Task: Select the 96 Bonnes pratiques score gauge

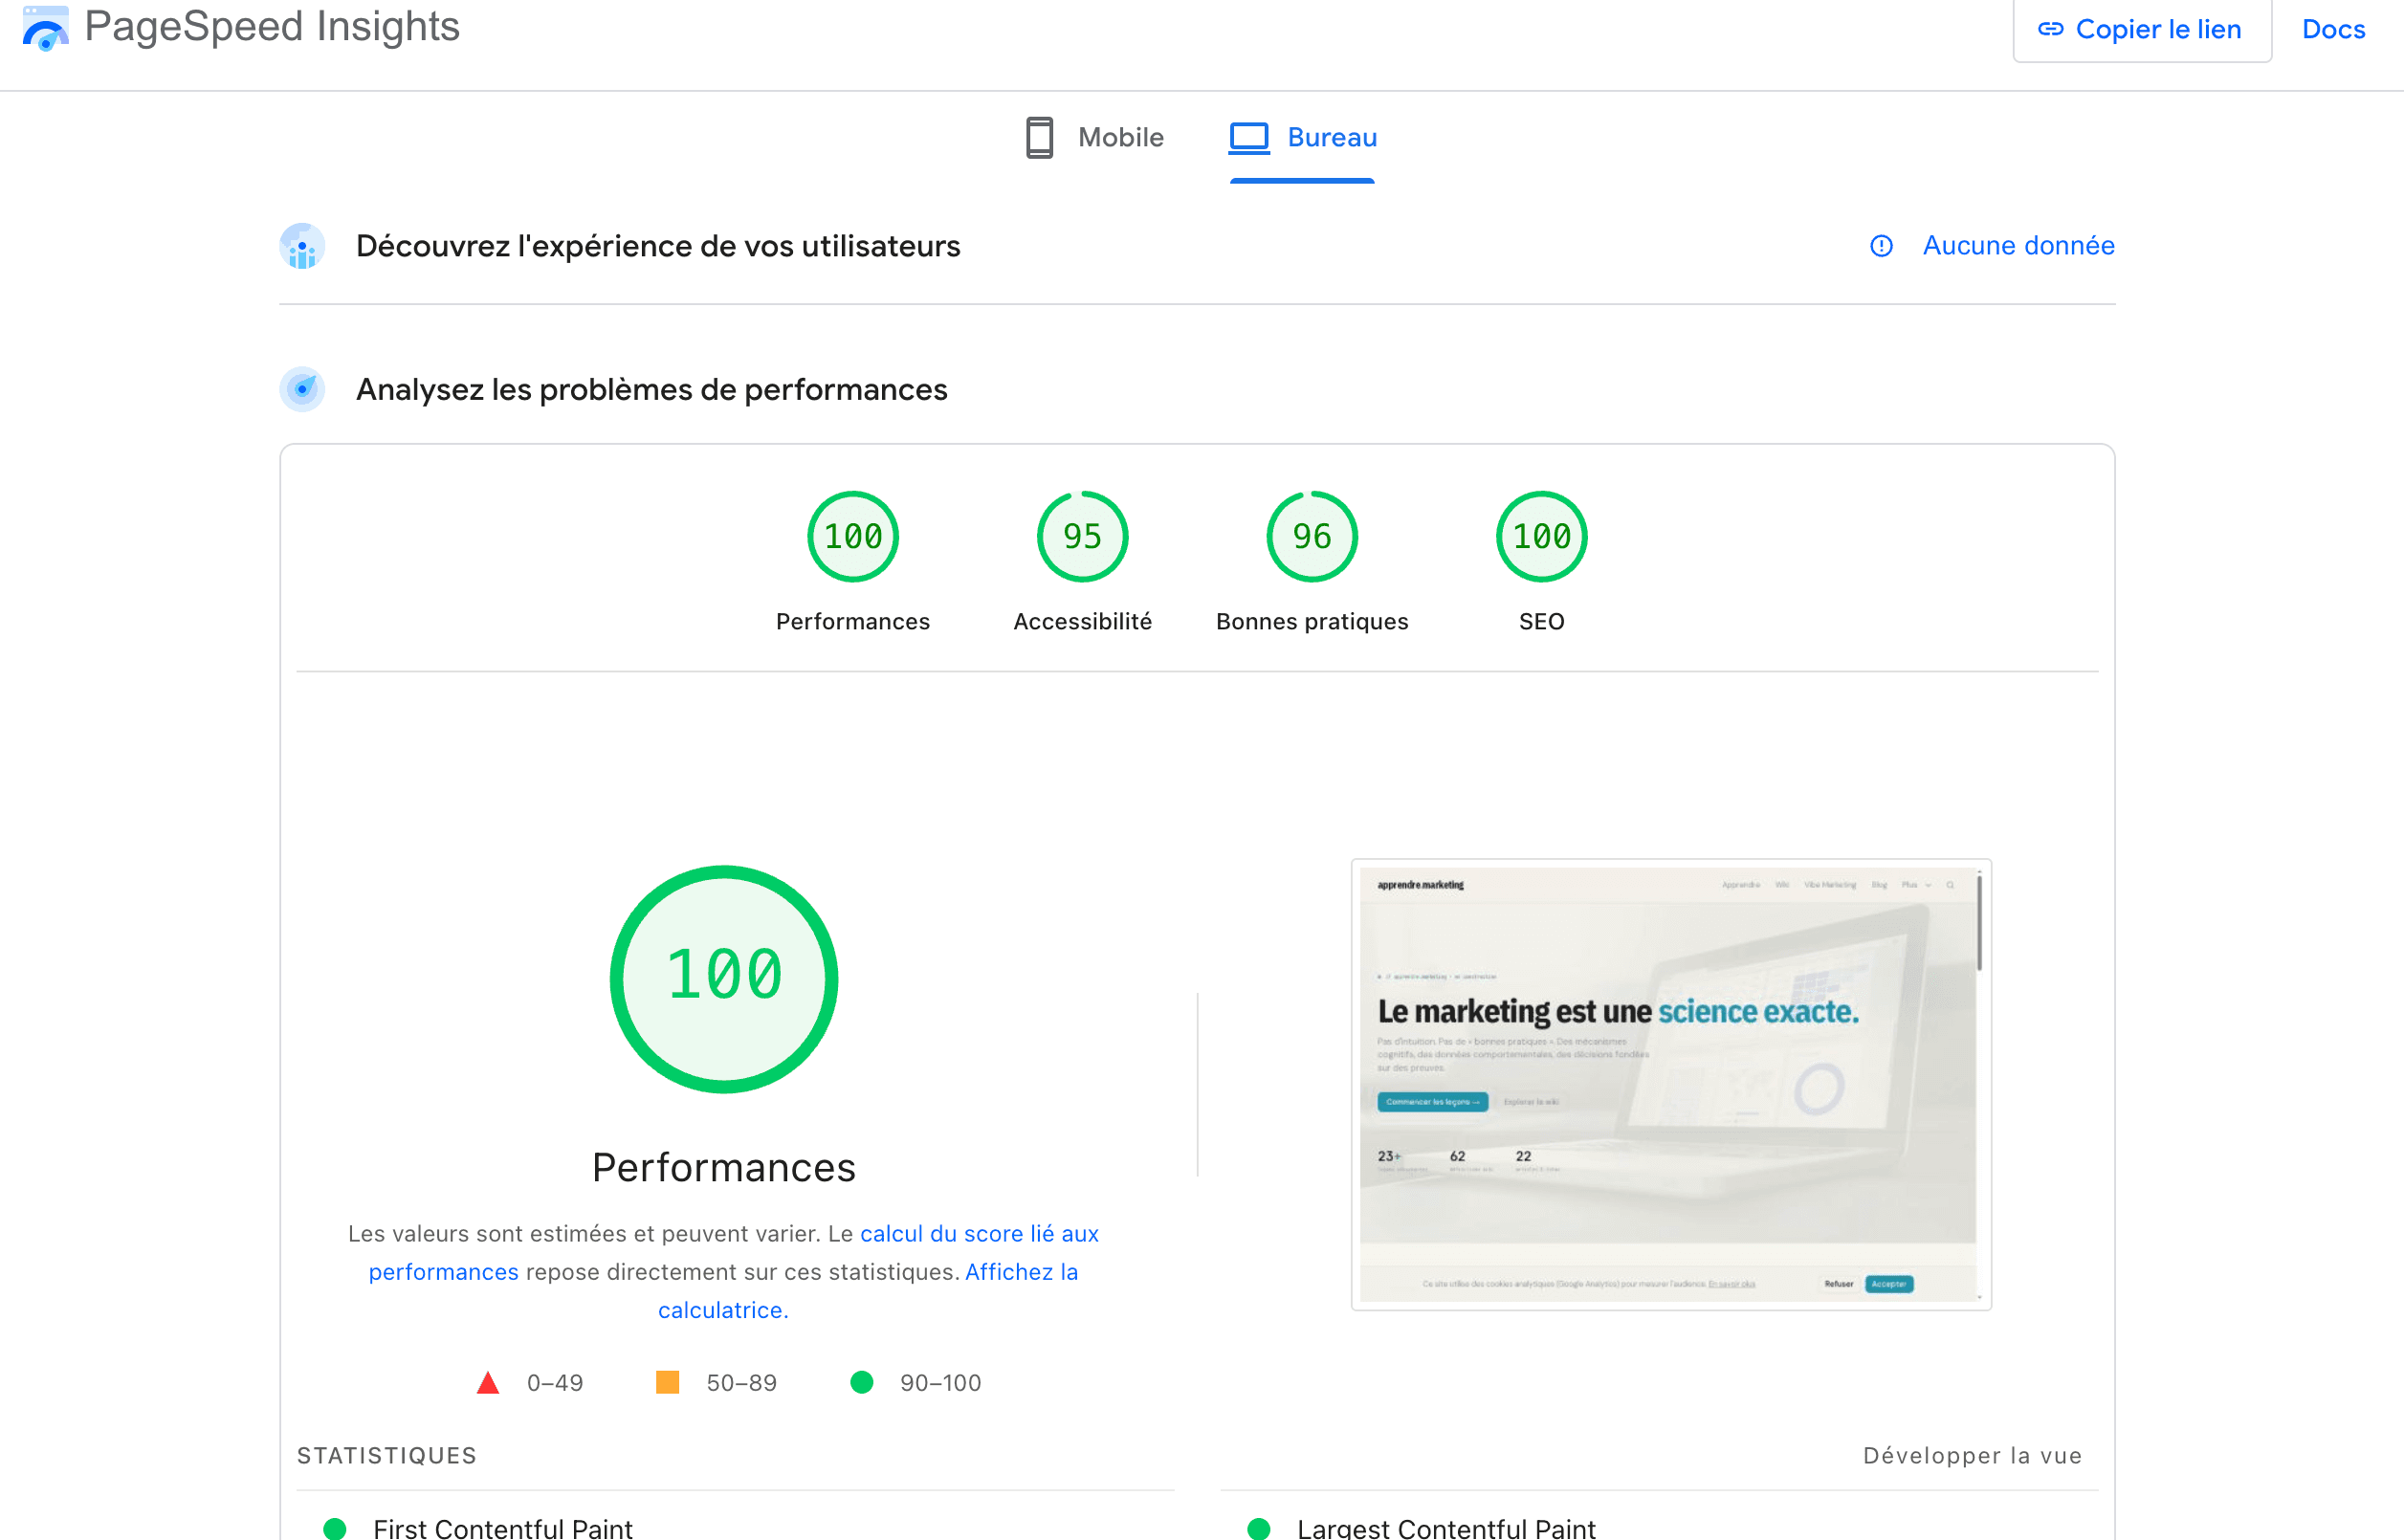Action: (x=1311, y=537)
